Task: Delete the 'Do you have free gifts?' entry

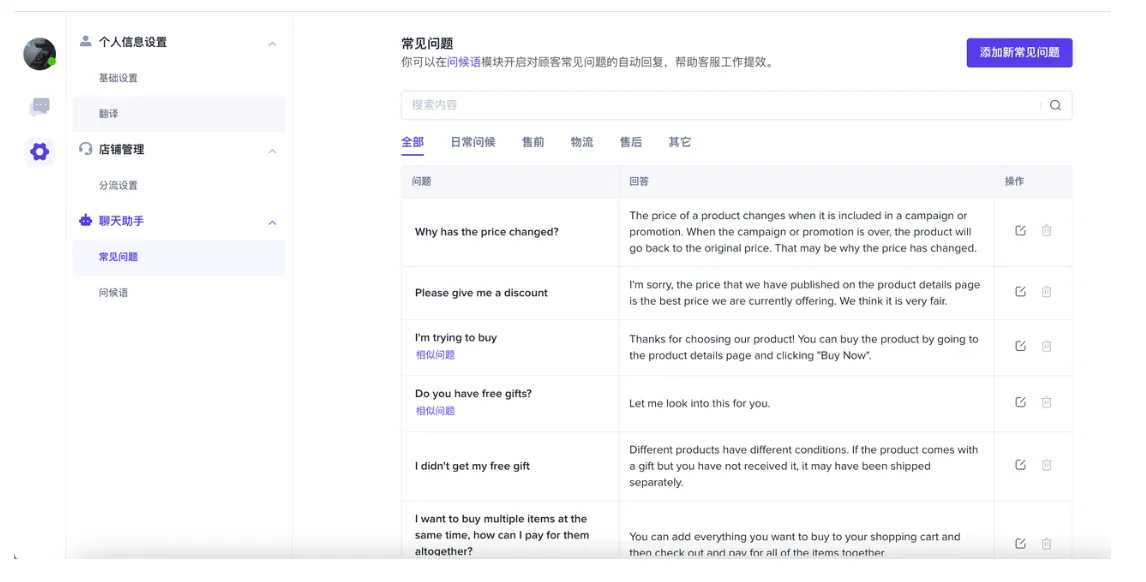Action: point(1046,402)
